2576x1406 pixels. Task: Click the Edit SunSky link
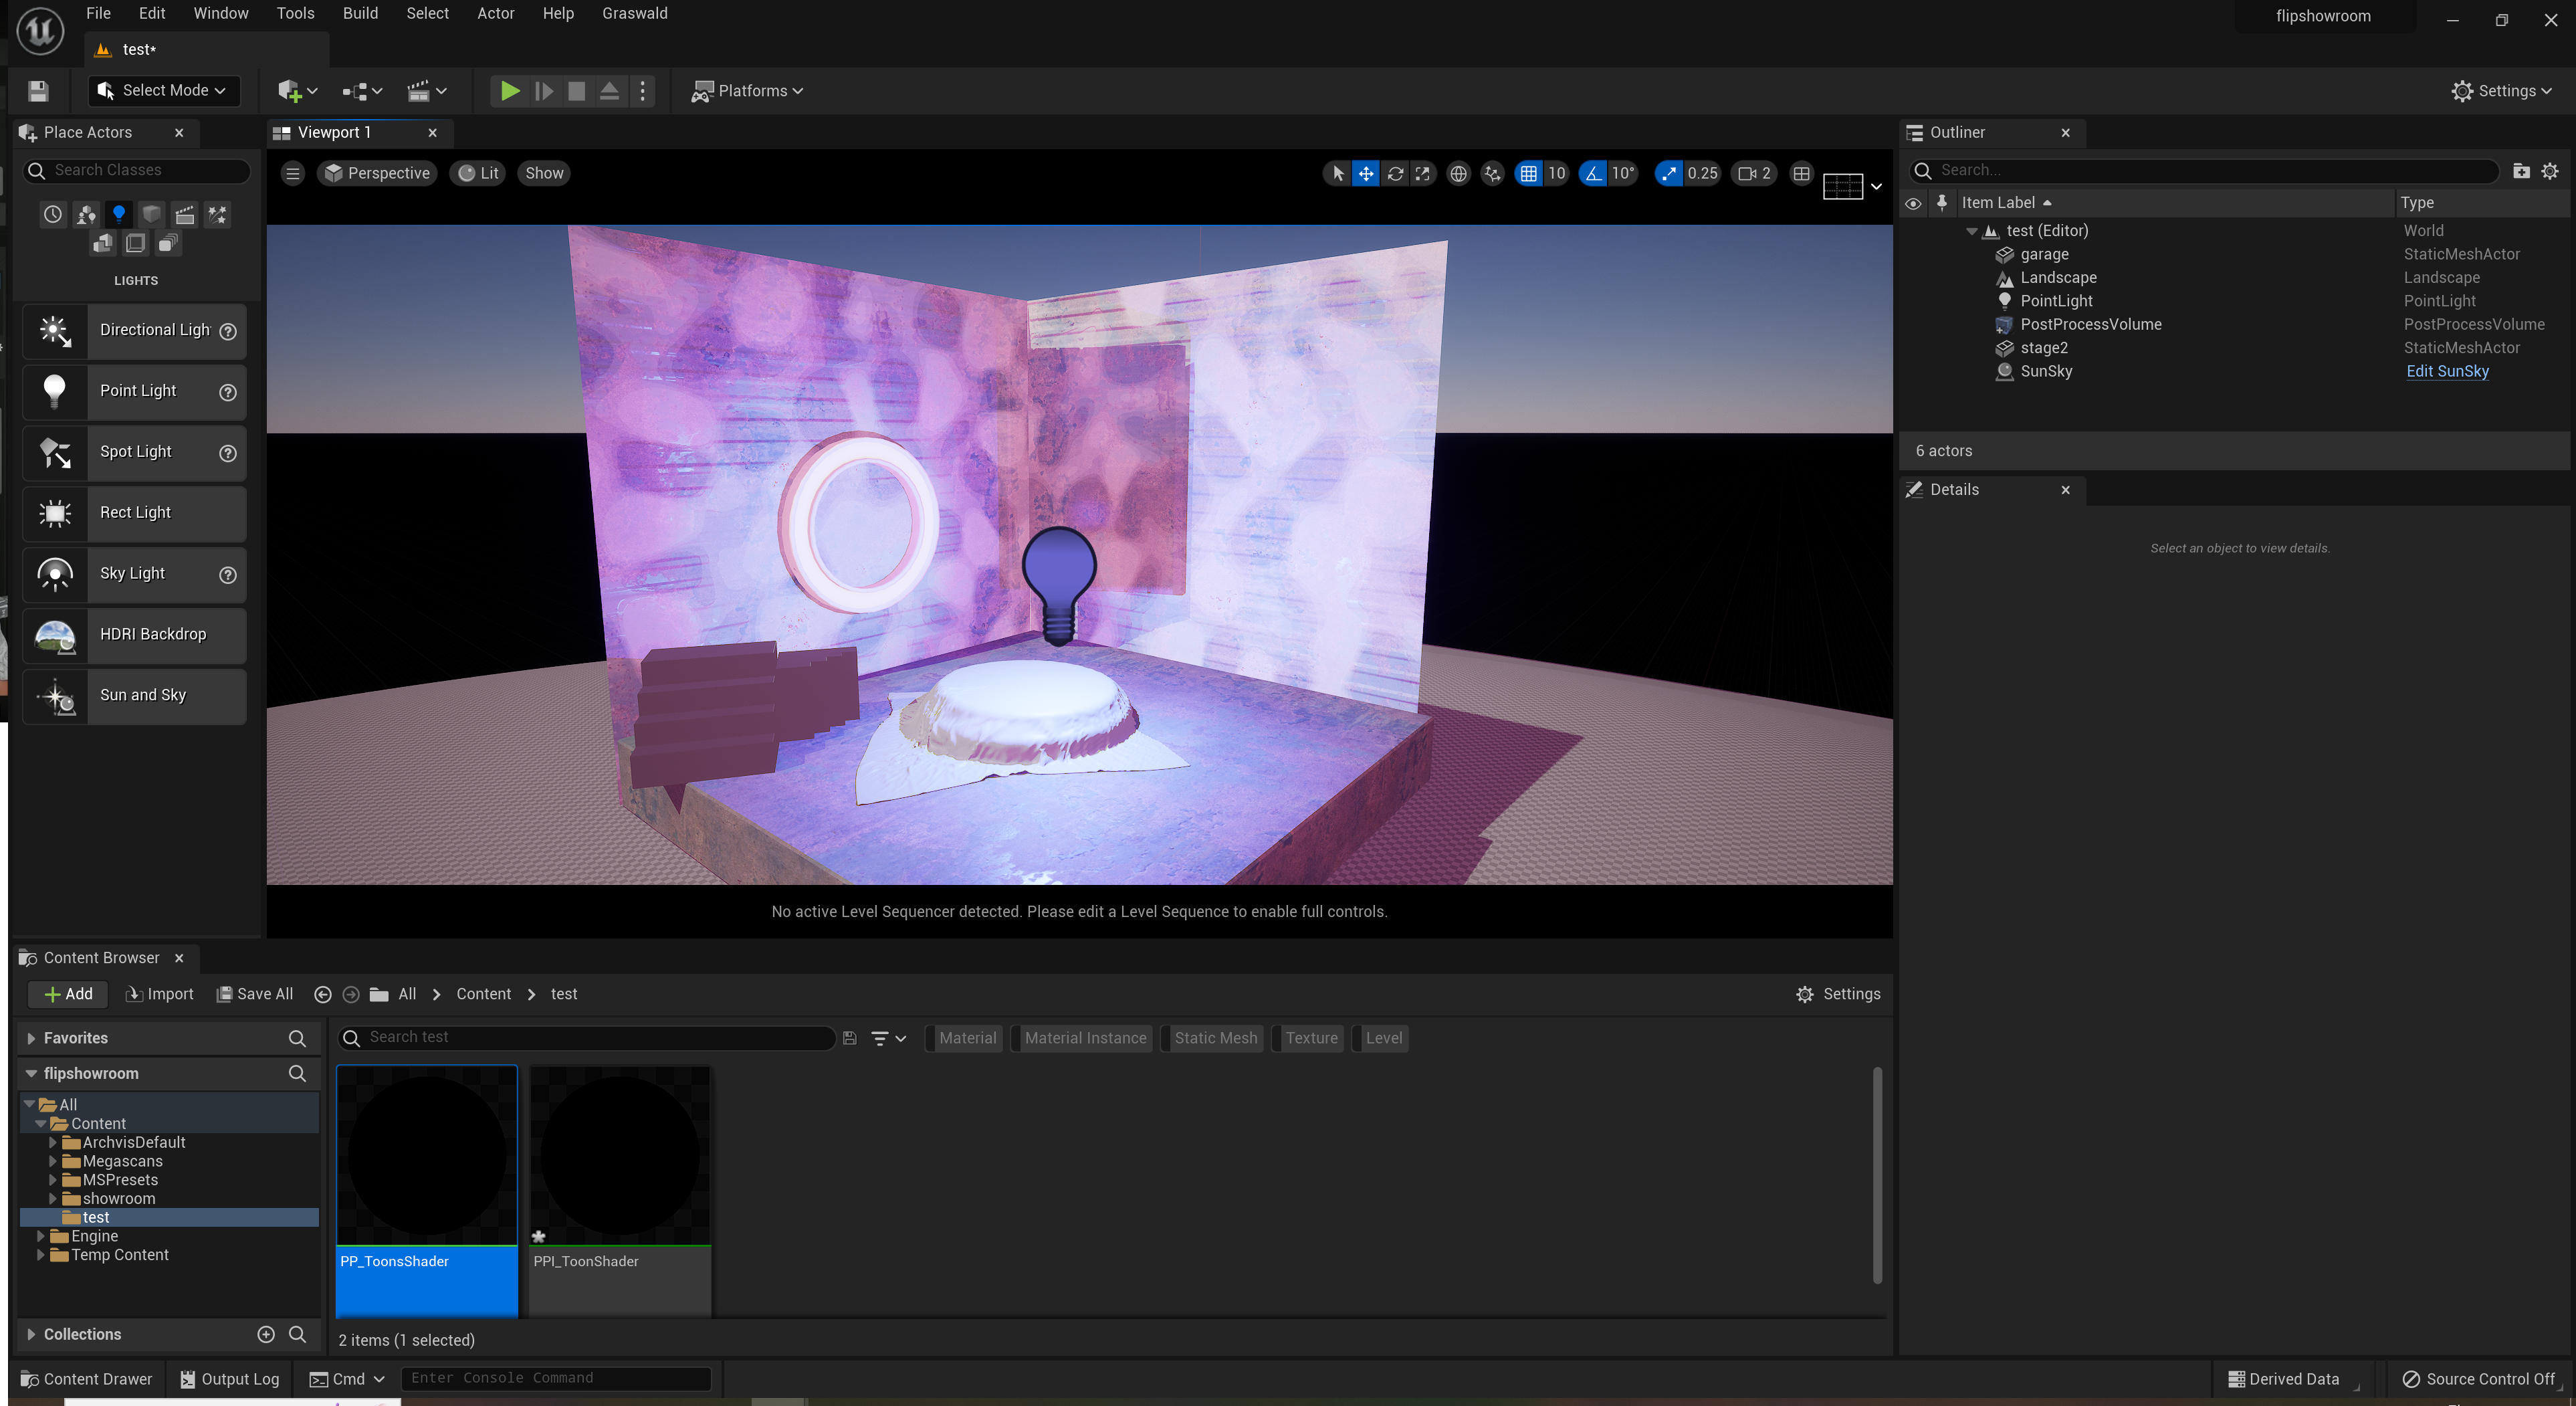pyautogui.click(x=2447, y=371)
